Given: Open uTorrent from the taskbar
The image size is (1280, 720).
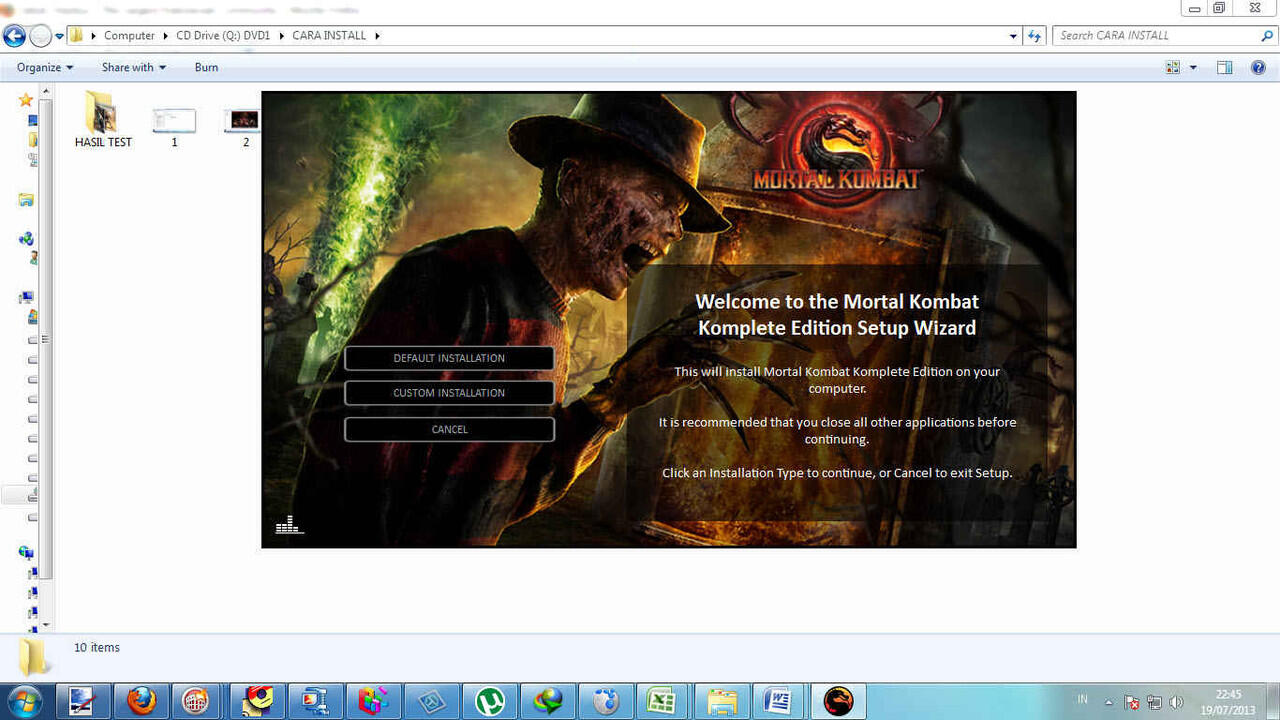Looking at the screenshot, I should 490,701.
